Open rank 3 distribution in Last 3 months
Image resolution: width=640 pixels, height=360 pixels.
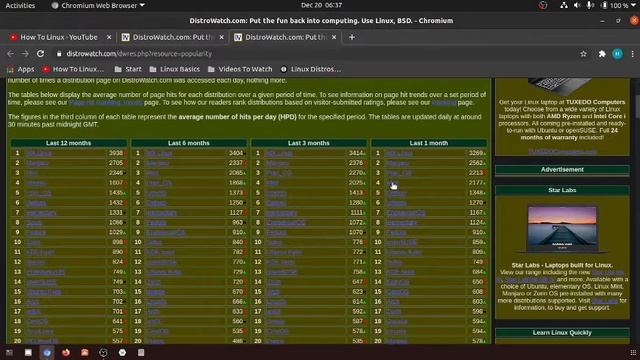[279, 173]
